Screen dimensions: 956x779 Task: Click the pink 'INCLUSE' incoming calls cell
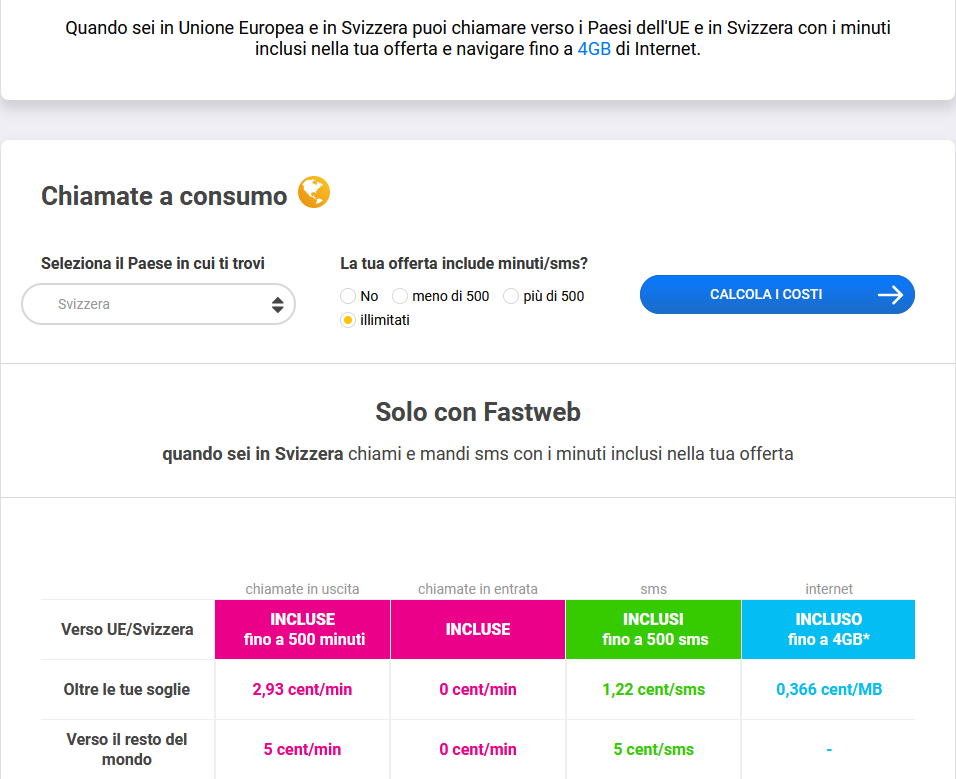tap(478, 629)
